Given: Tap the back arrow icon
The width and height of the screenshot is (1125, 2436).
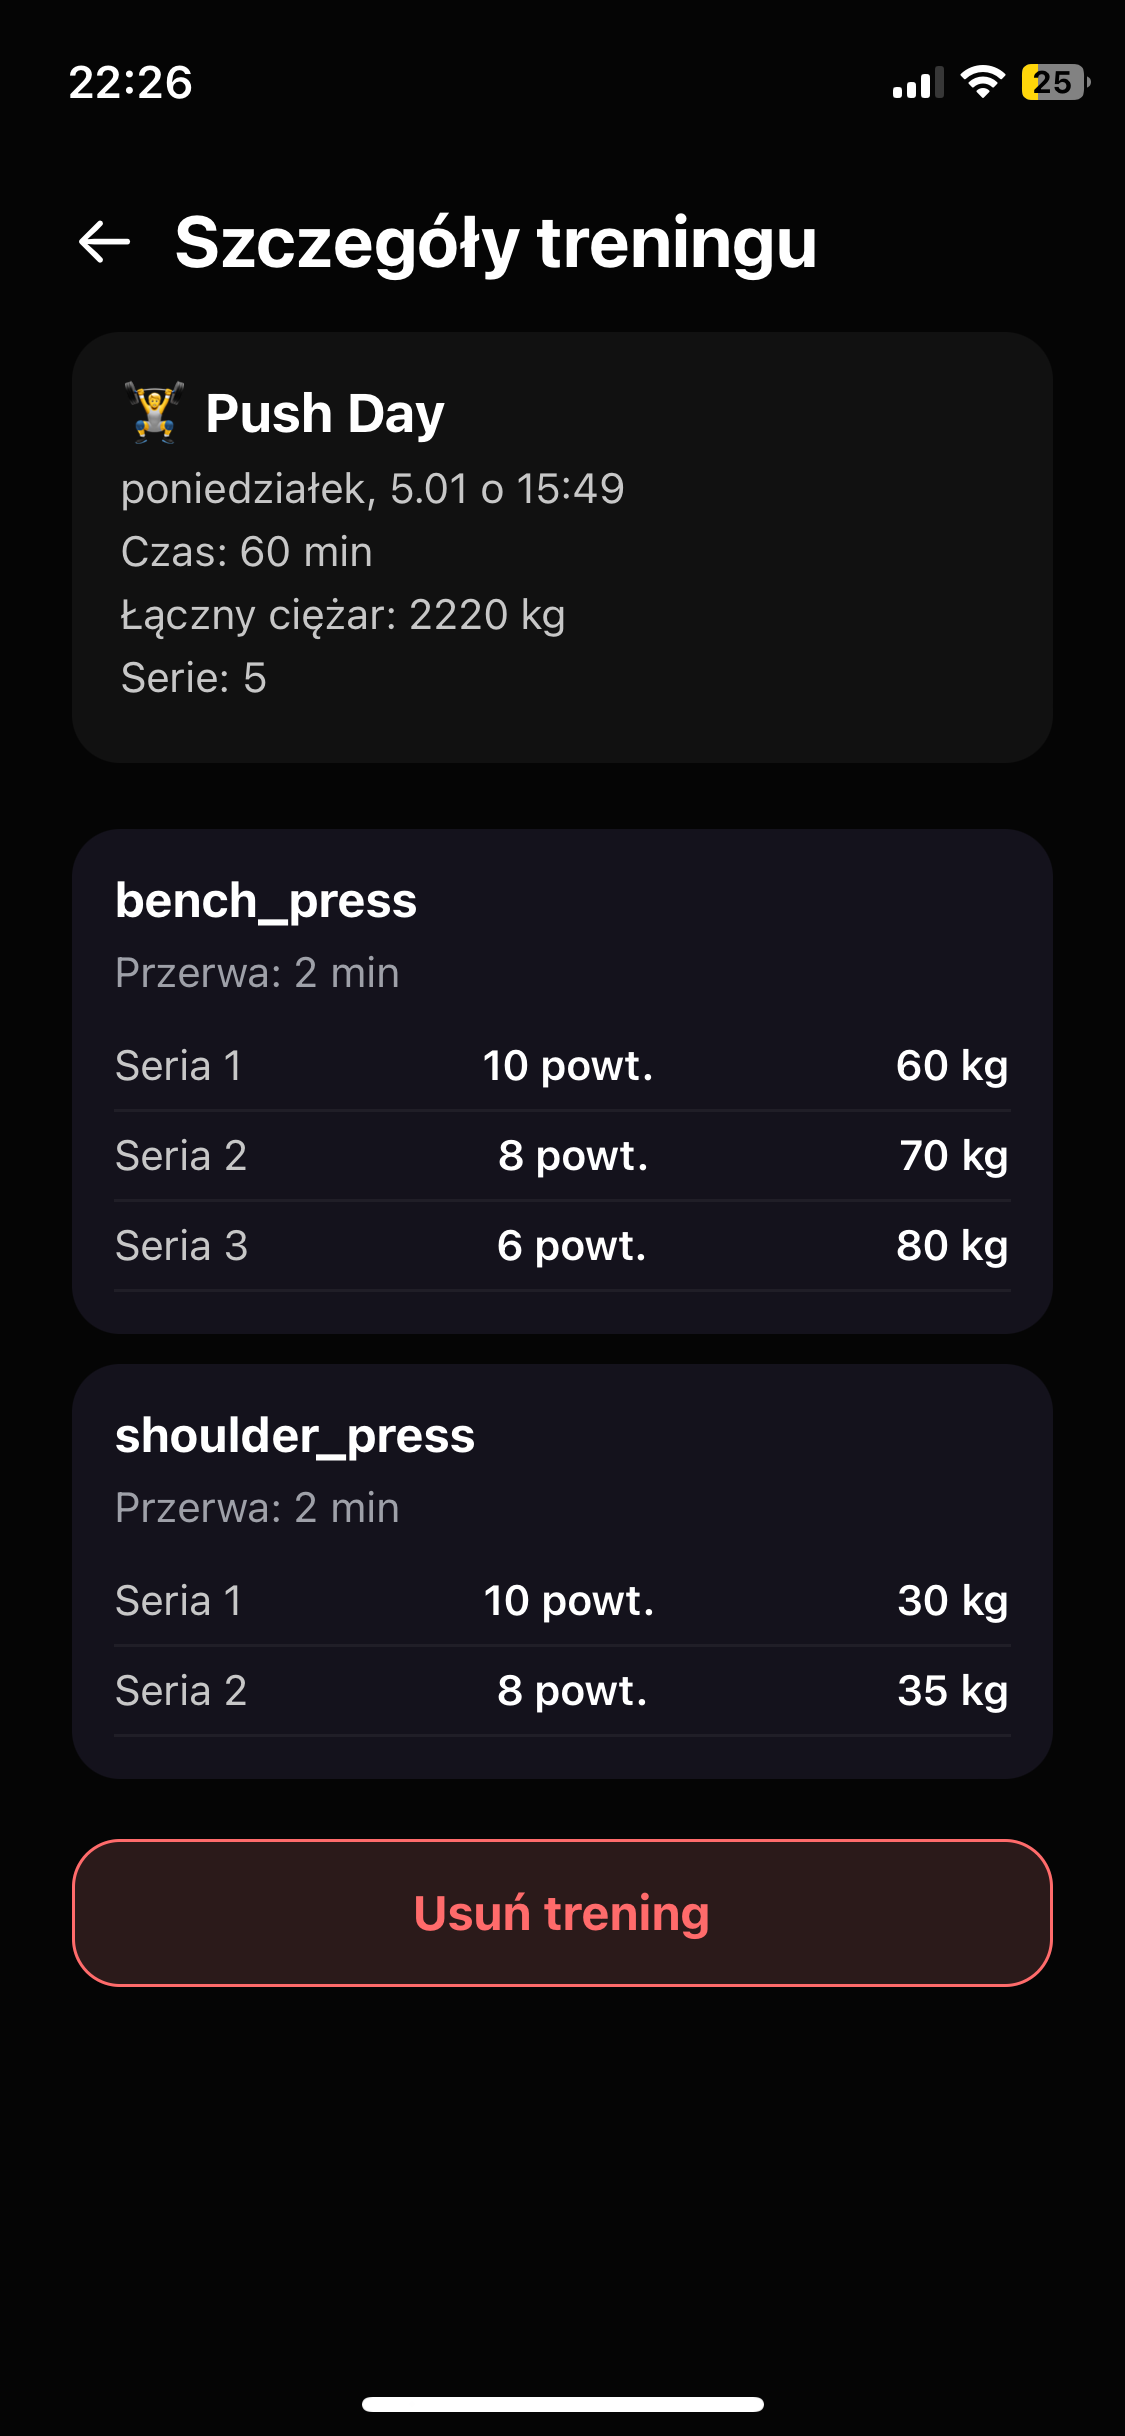Looking at the screenshot, I should point(105,242).
